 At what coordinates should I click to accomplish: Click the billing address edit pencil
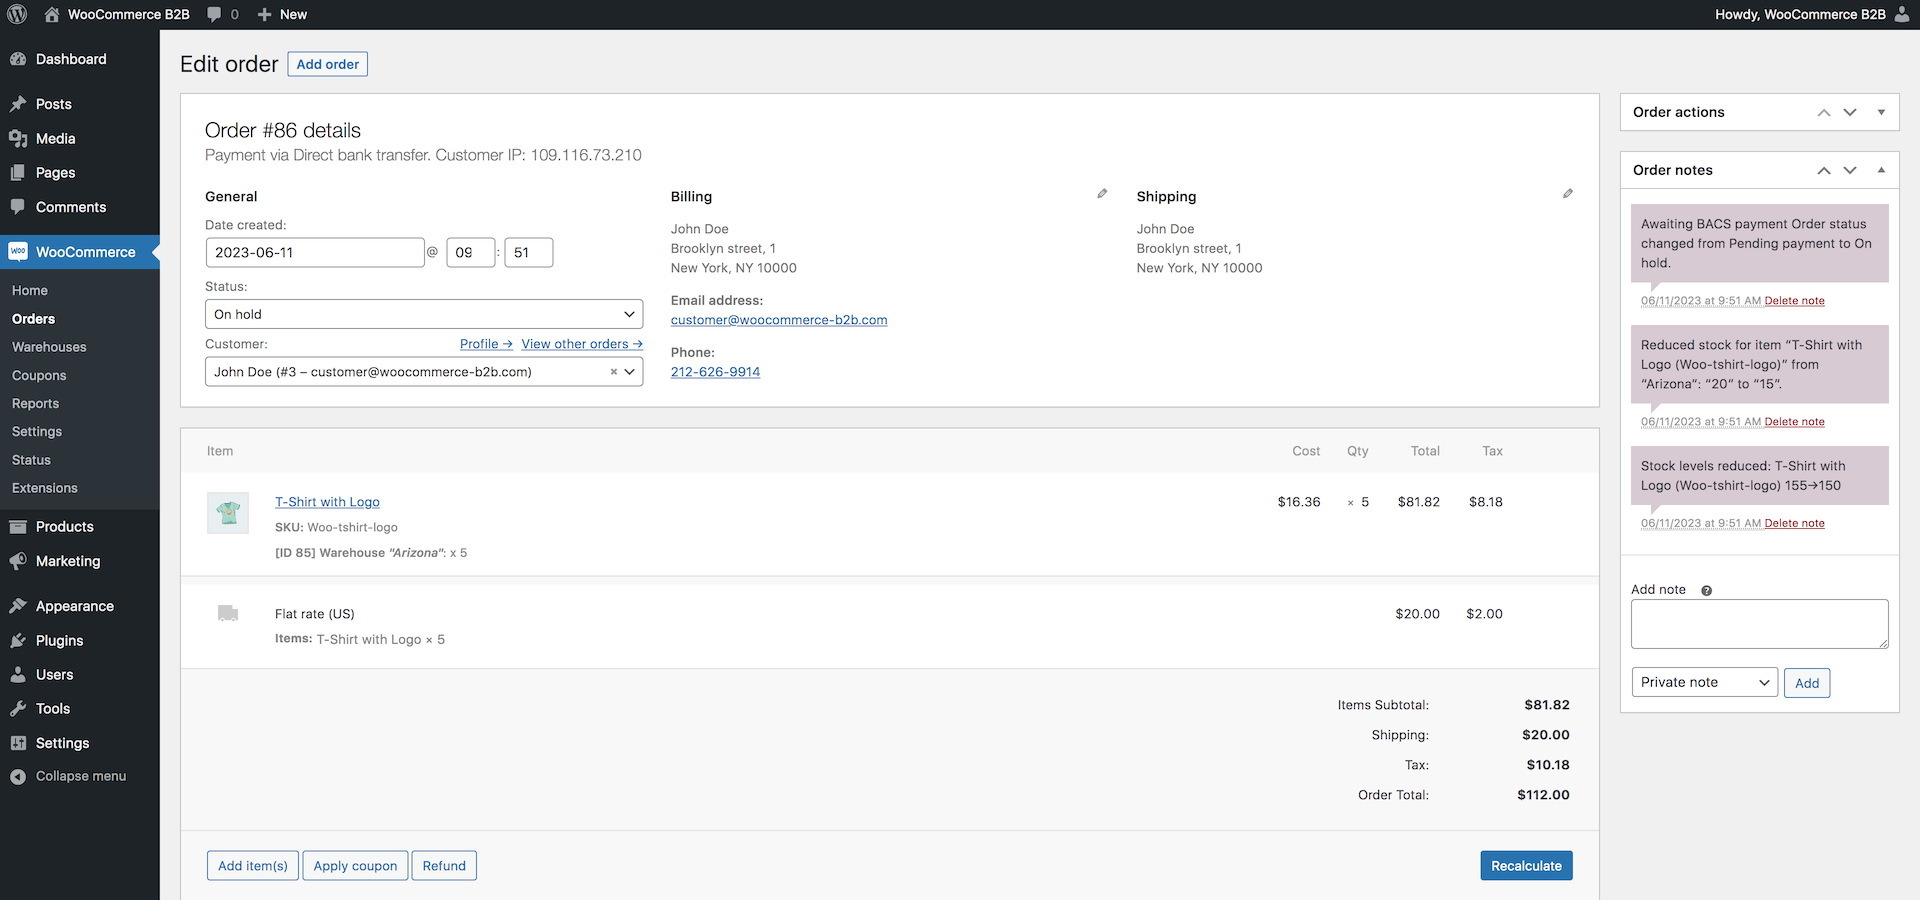coord(1102,194)
